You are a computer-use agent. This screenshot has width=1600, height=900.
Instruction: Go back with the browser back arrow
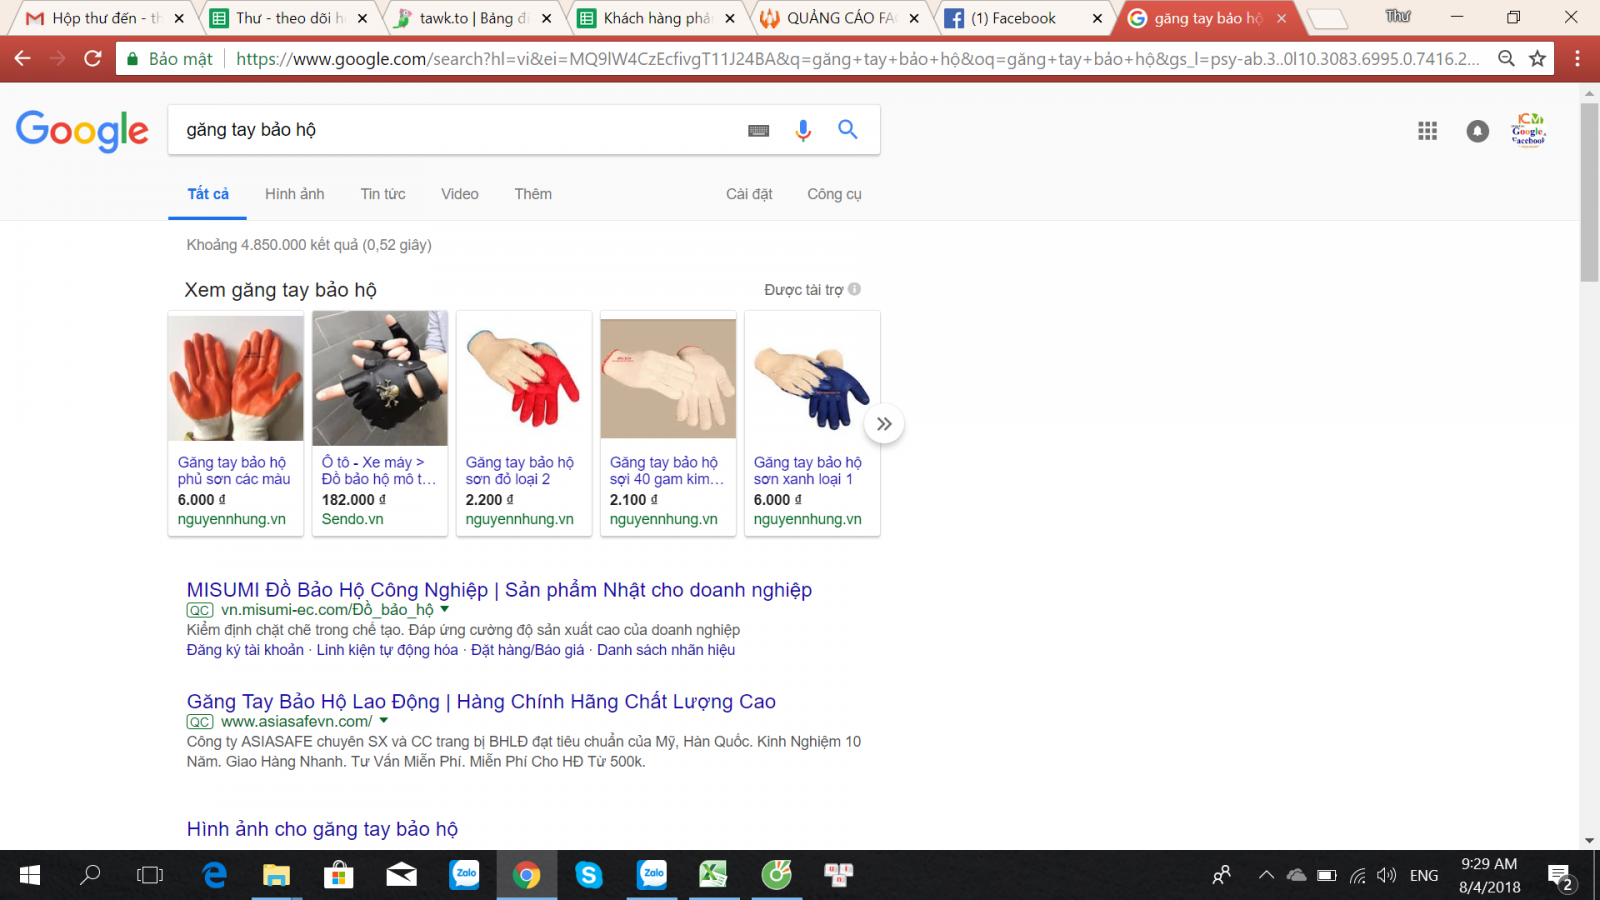tap(22, 59)
